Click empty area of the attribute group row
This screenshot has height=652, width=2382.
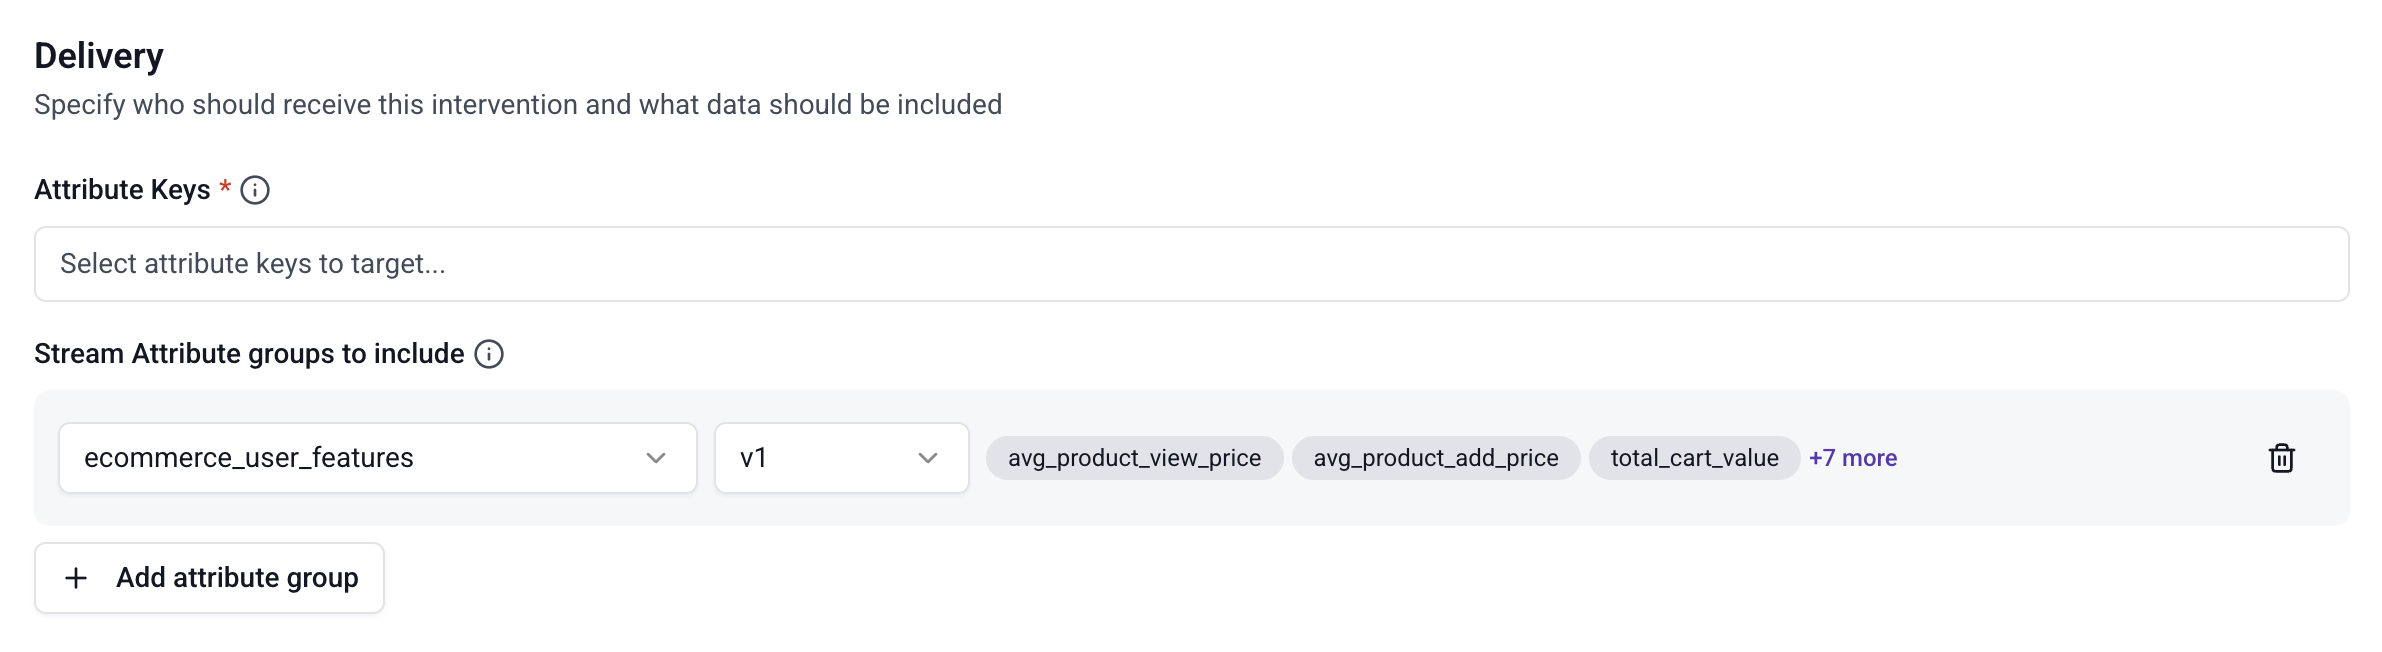pyautogui.click(x=2080, y=458)
